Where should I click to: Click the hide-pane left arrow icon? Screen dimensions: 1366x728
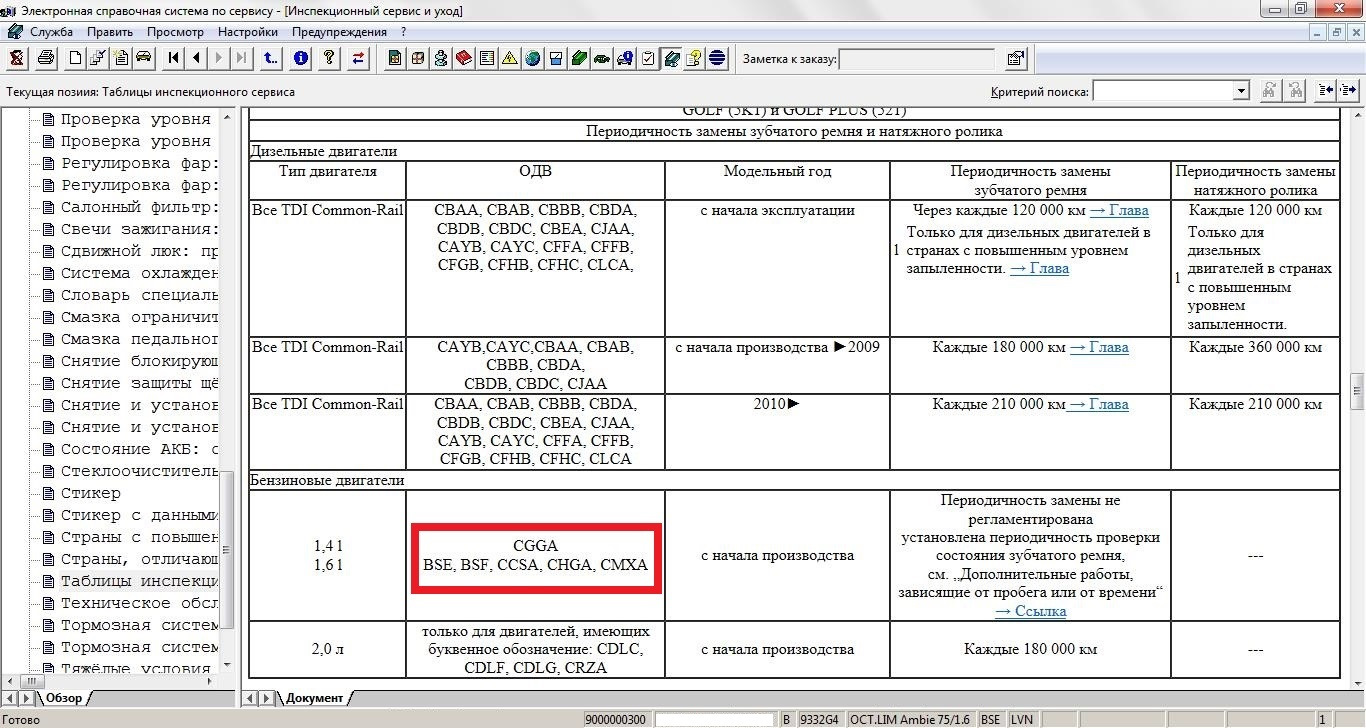click(1326, 91)
